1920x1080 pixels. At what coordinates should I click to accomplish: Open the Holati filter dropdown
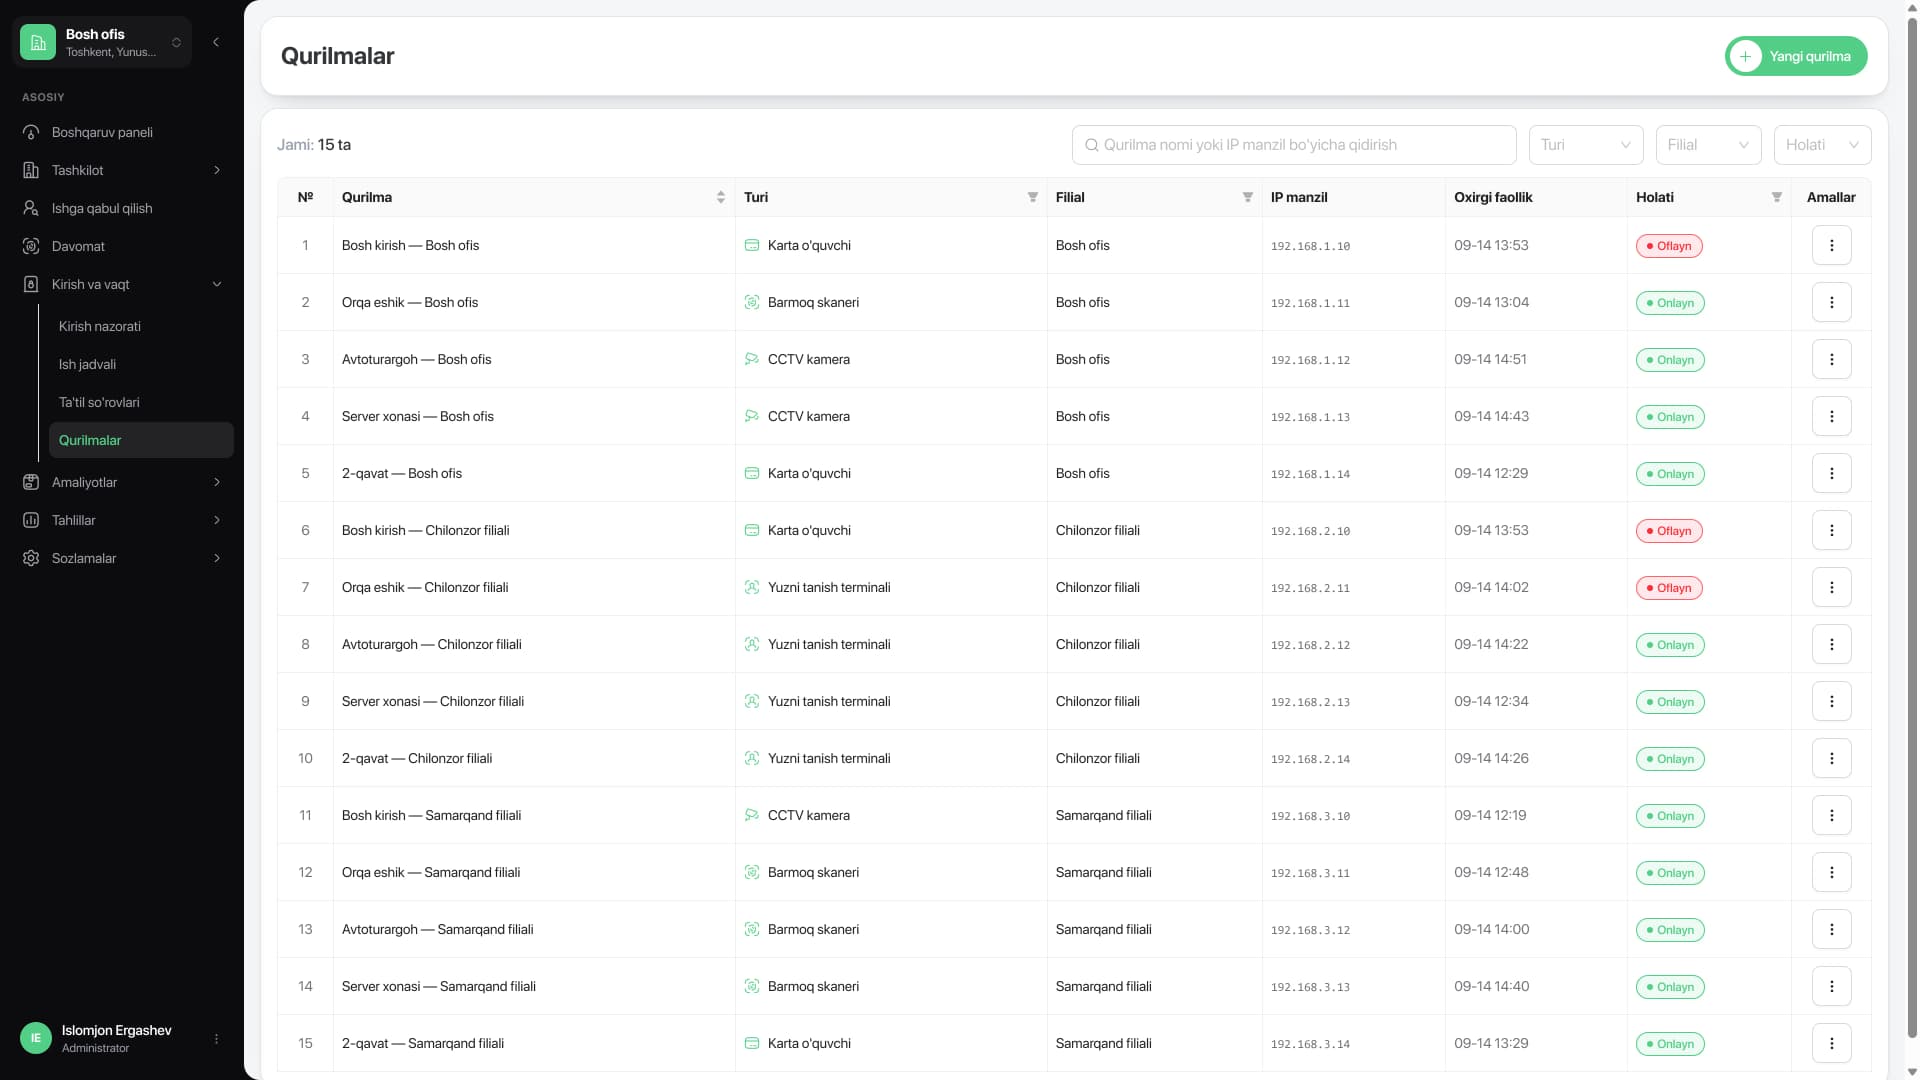[x=1822, y=145]
